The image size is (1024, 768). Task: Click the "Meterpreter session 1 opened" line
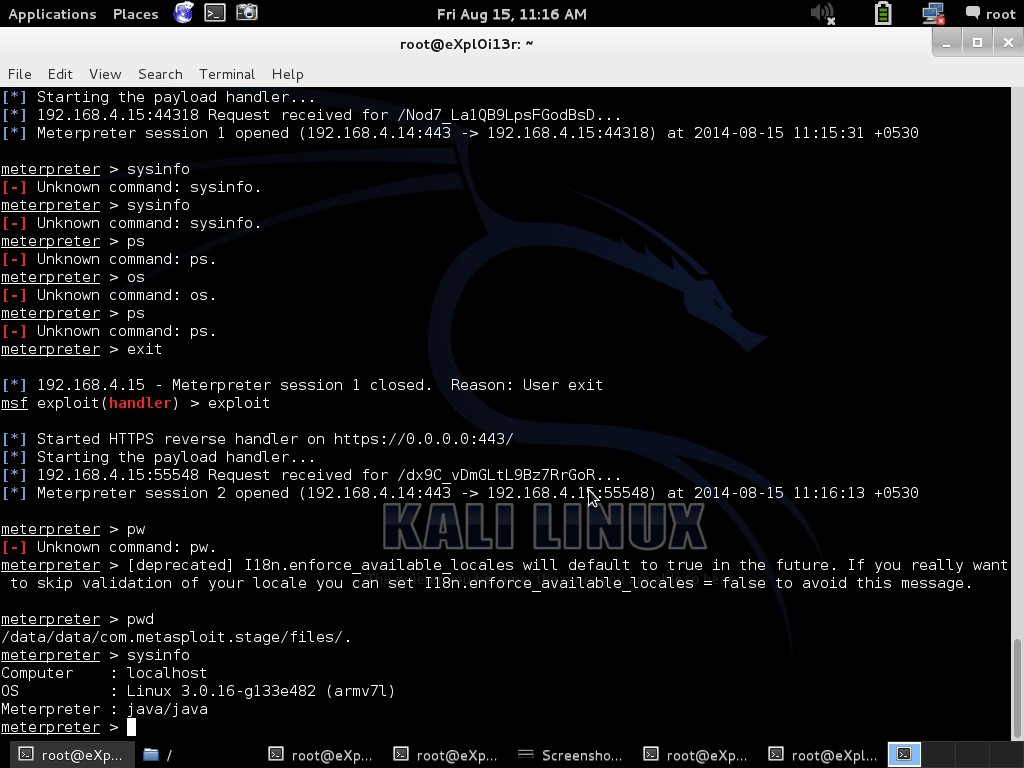[460, 133]
